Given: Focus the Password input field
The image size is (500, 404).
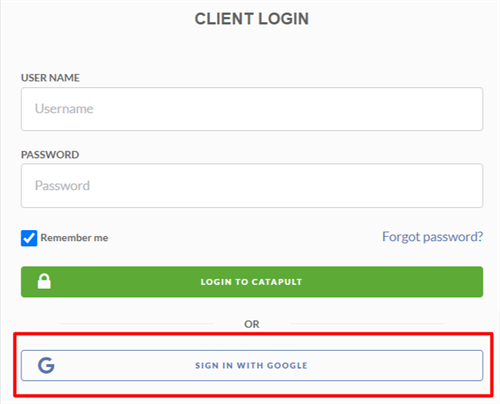Looking at the screenshot, I should [x=252, y=186].
